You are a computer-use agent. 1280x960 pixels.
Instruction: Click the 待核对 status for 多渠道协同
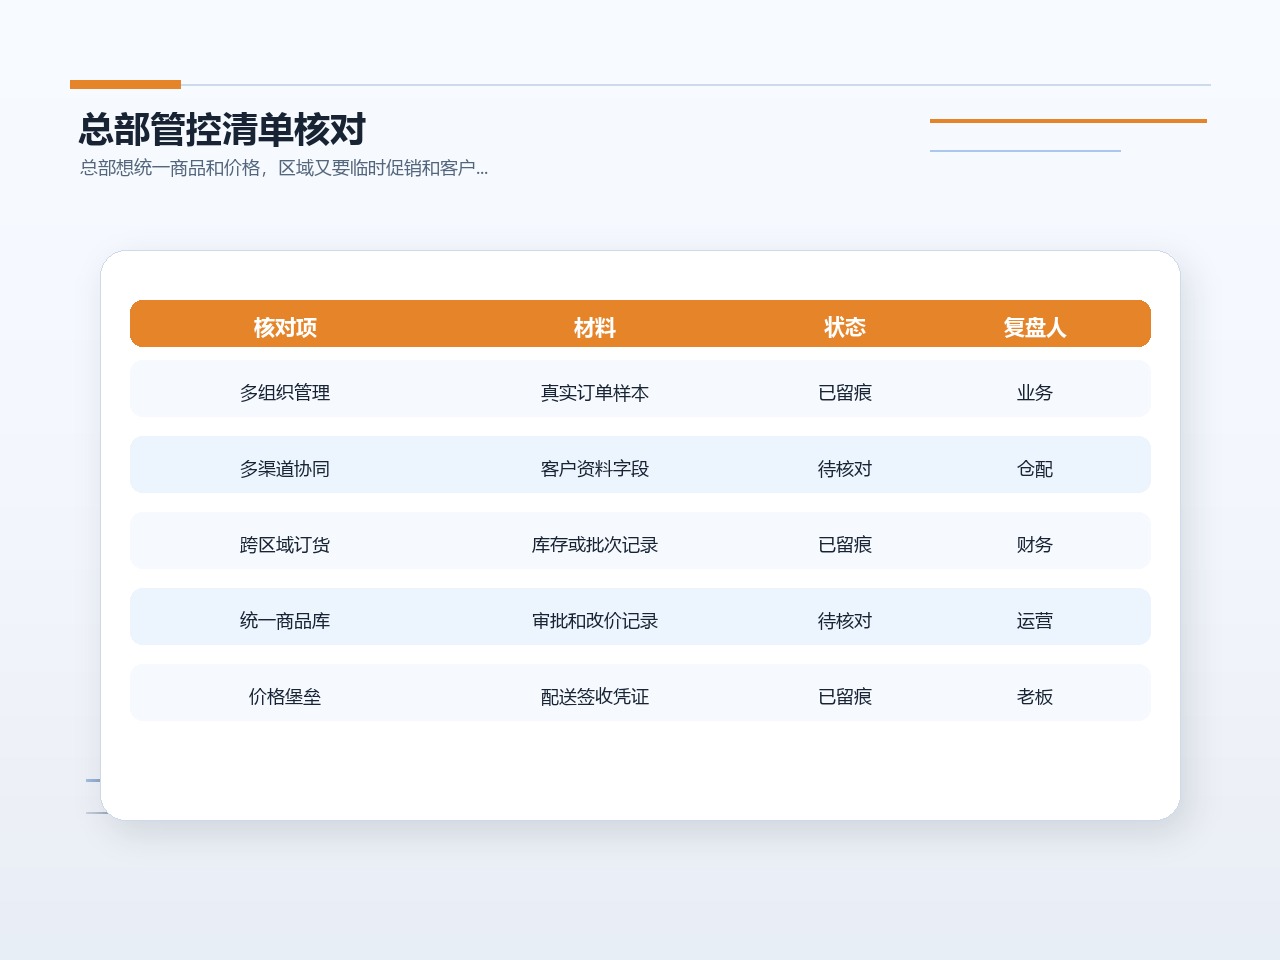[845, 469]
